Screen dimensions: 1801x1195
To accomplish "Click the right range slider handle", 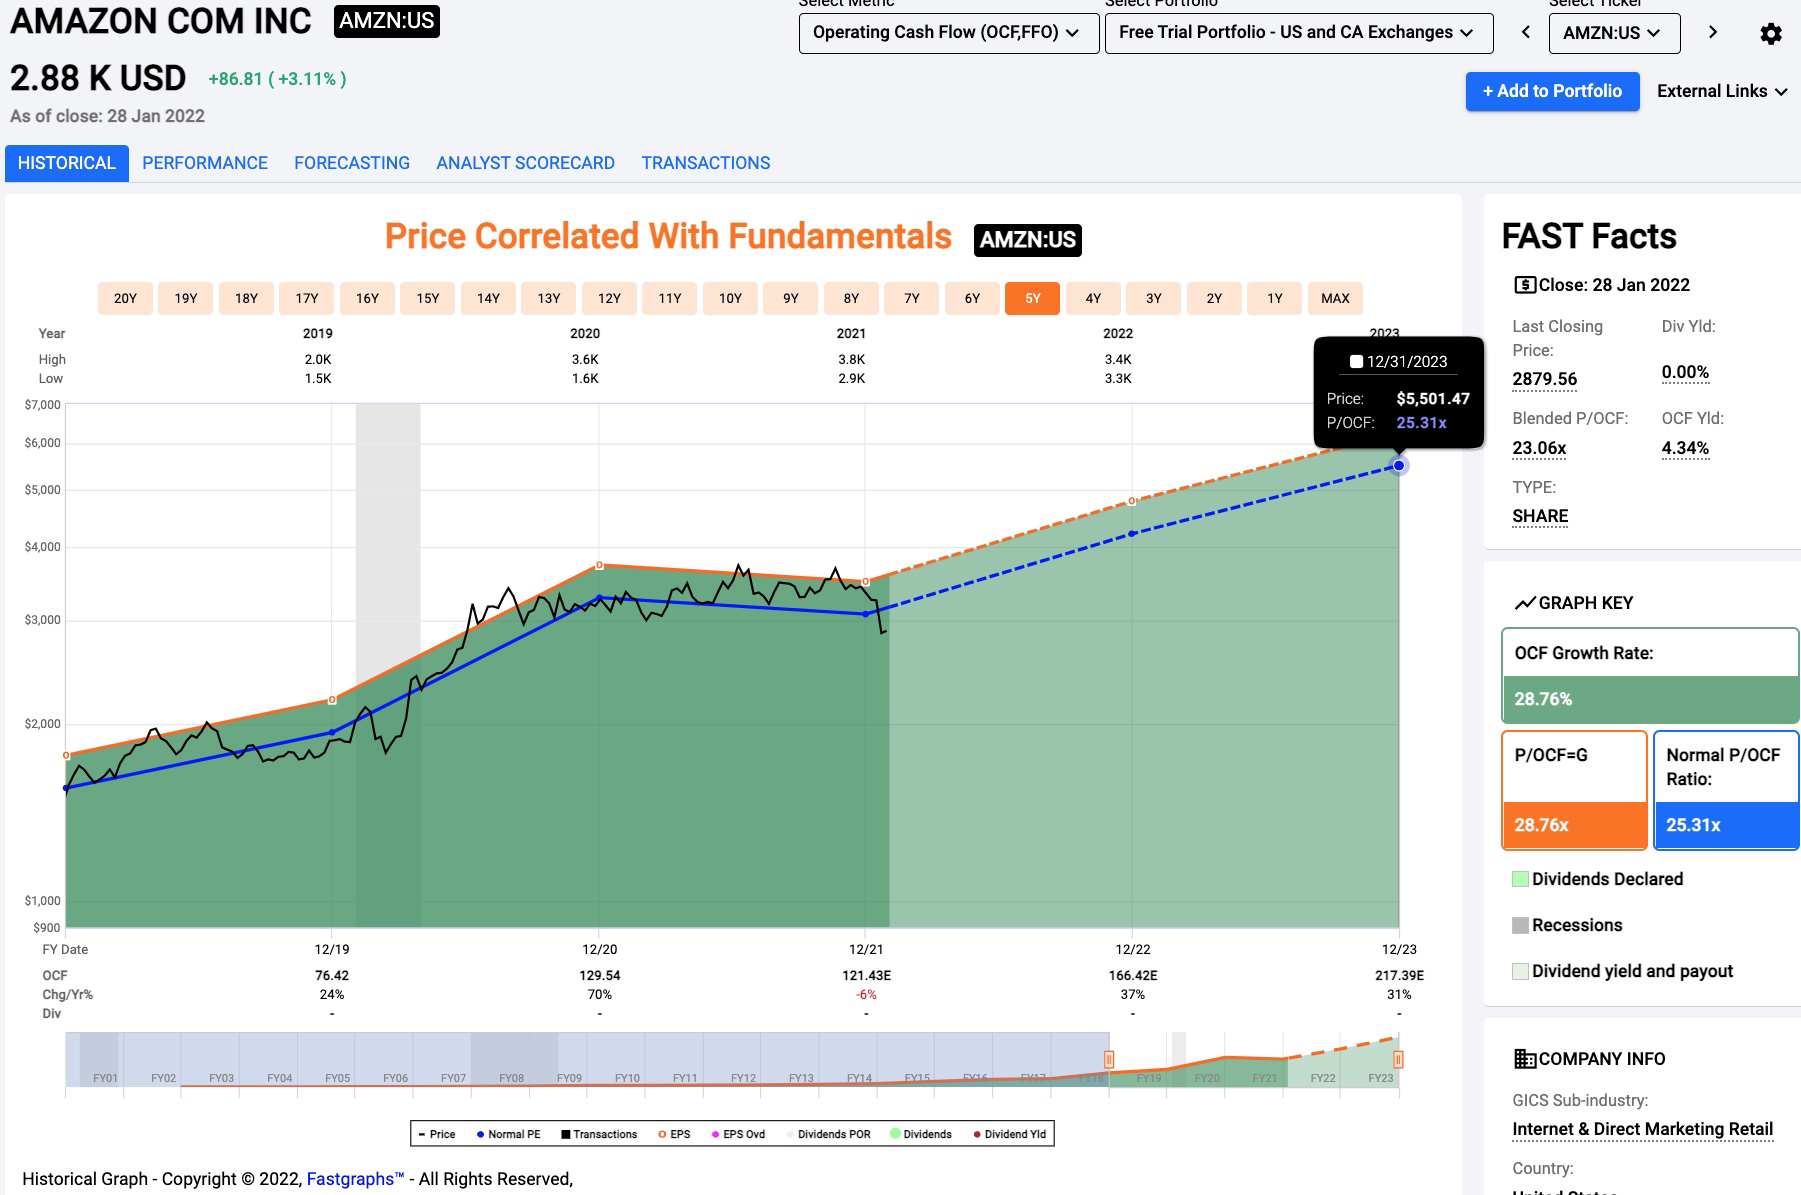I will coord(1398,1059).
